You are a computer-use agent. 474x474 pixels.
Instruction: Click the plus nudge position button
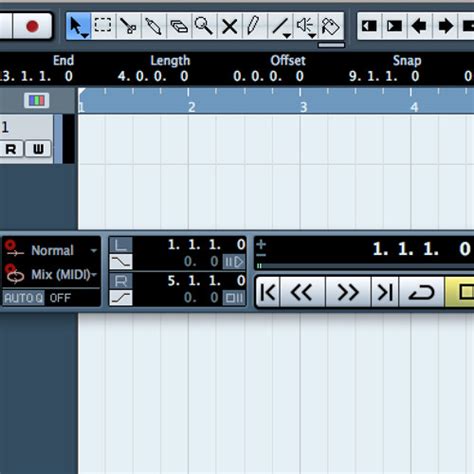click(261, 244)
